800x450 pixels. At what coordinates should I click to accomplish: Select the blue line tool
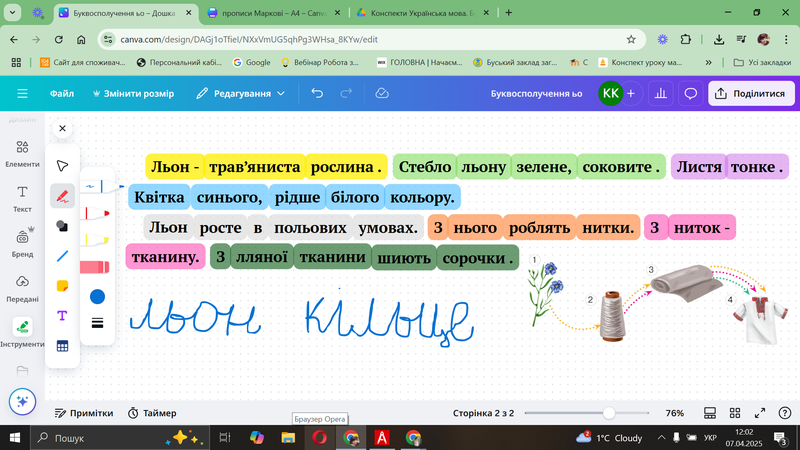62,256
